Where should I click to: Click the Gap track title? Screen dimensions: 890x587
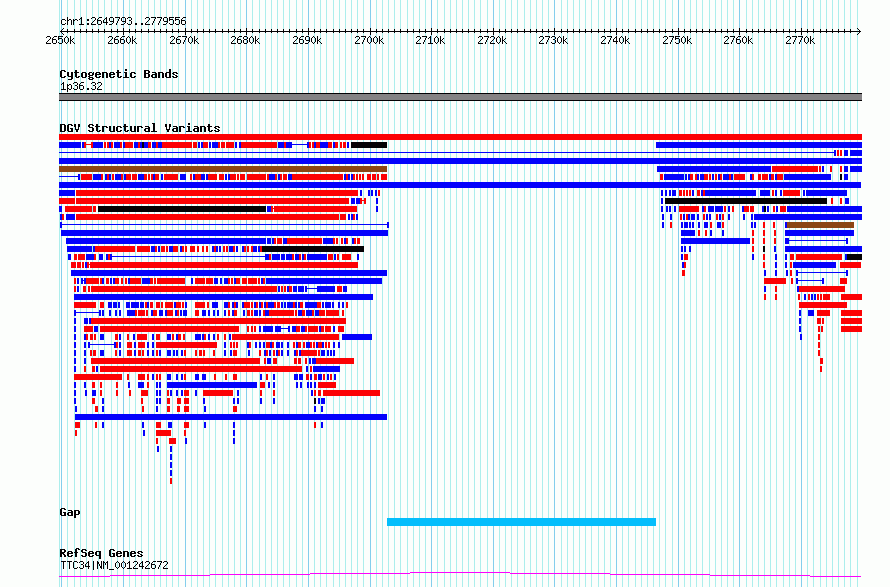click(70, 512)
